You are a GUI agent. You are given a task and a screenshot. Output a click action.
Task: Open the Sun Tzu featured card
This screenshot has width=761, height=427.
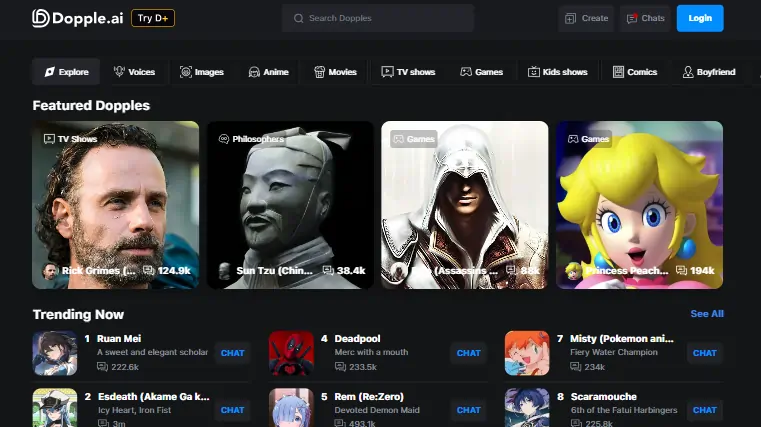(x=290, y=205)
